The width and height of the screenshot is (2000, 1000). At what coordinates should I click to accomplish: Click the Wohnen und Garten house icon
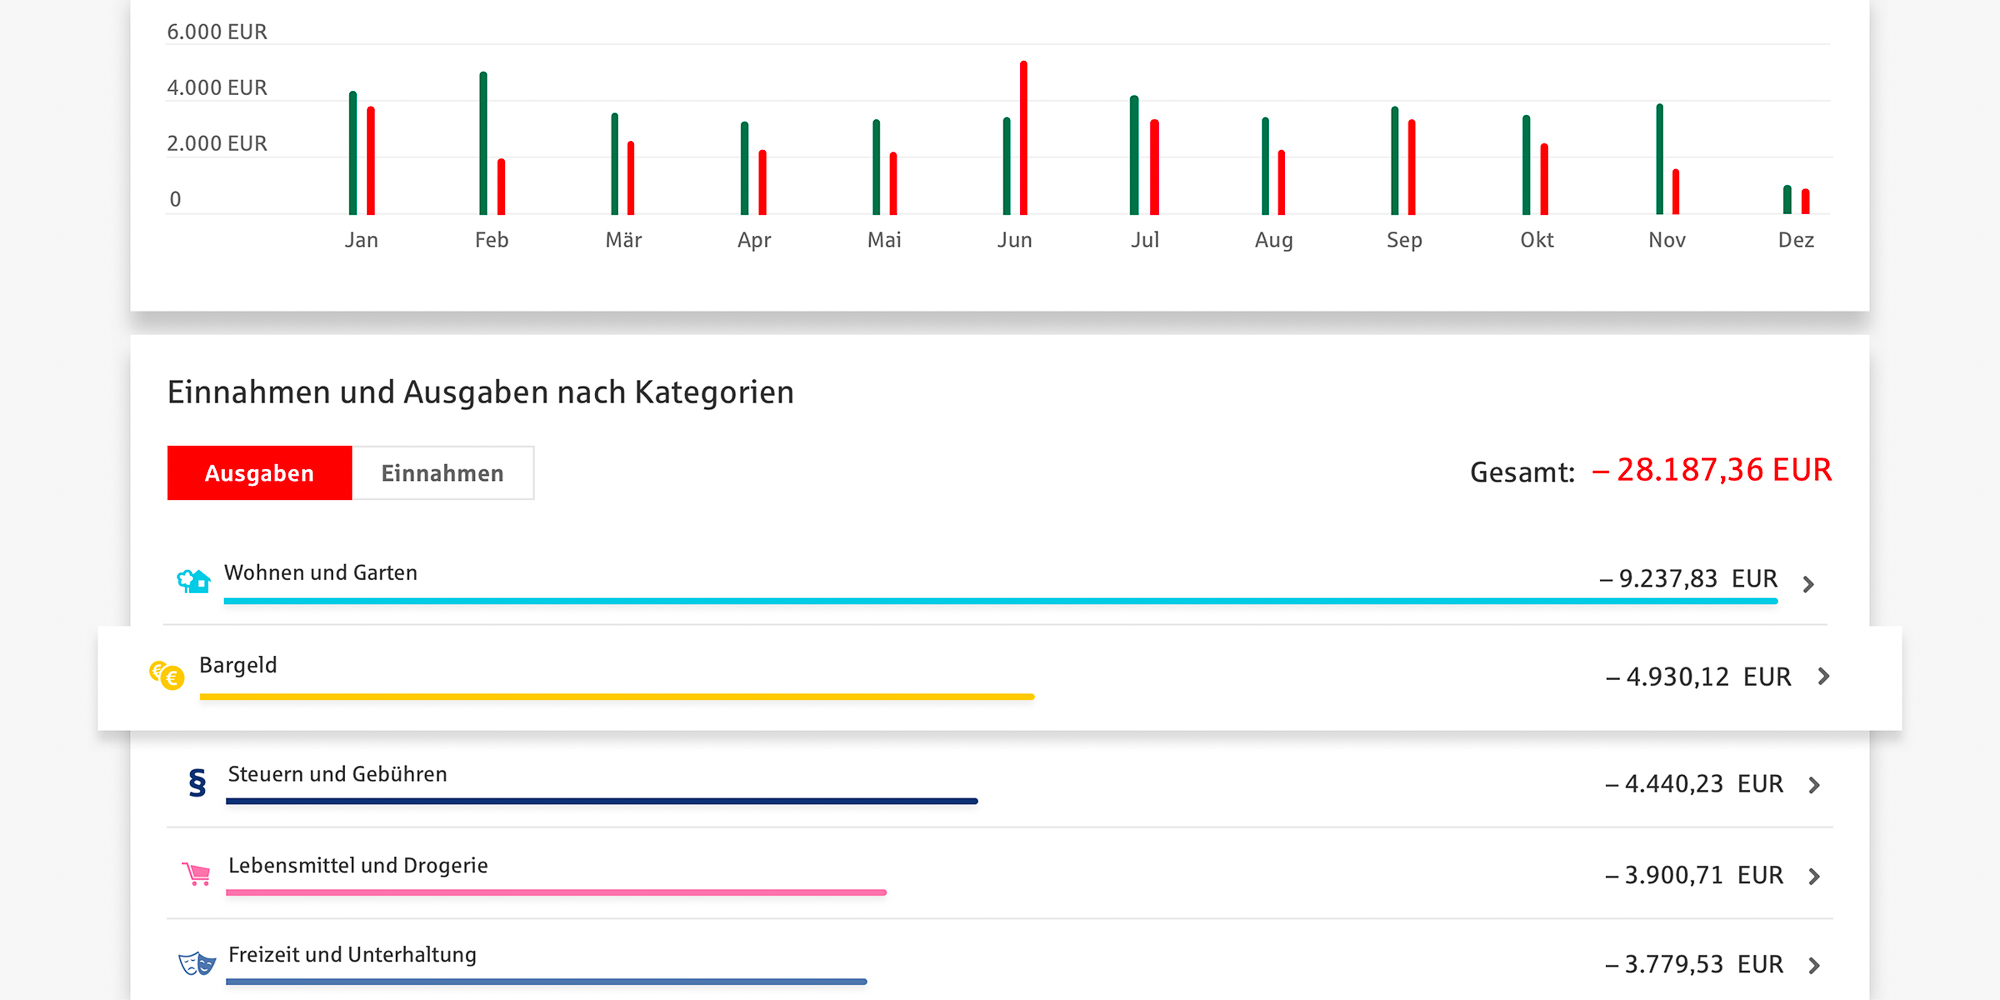pos(194,581)
